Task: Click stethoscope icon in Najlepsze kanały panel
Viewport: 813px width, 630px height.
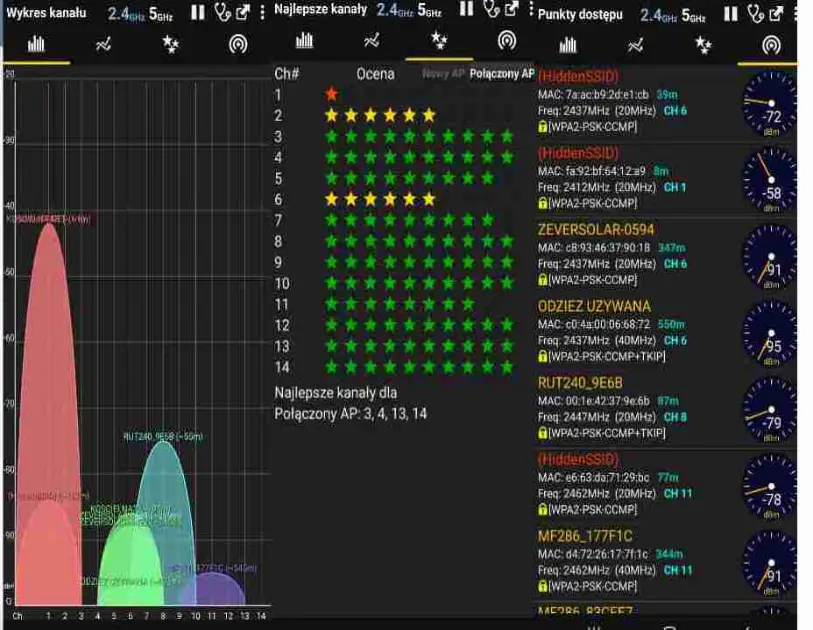Action: (490, 10)
